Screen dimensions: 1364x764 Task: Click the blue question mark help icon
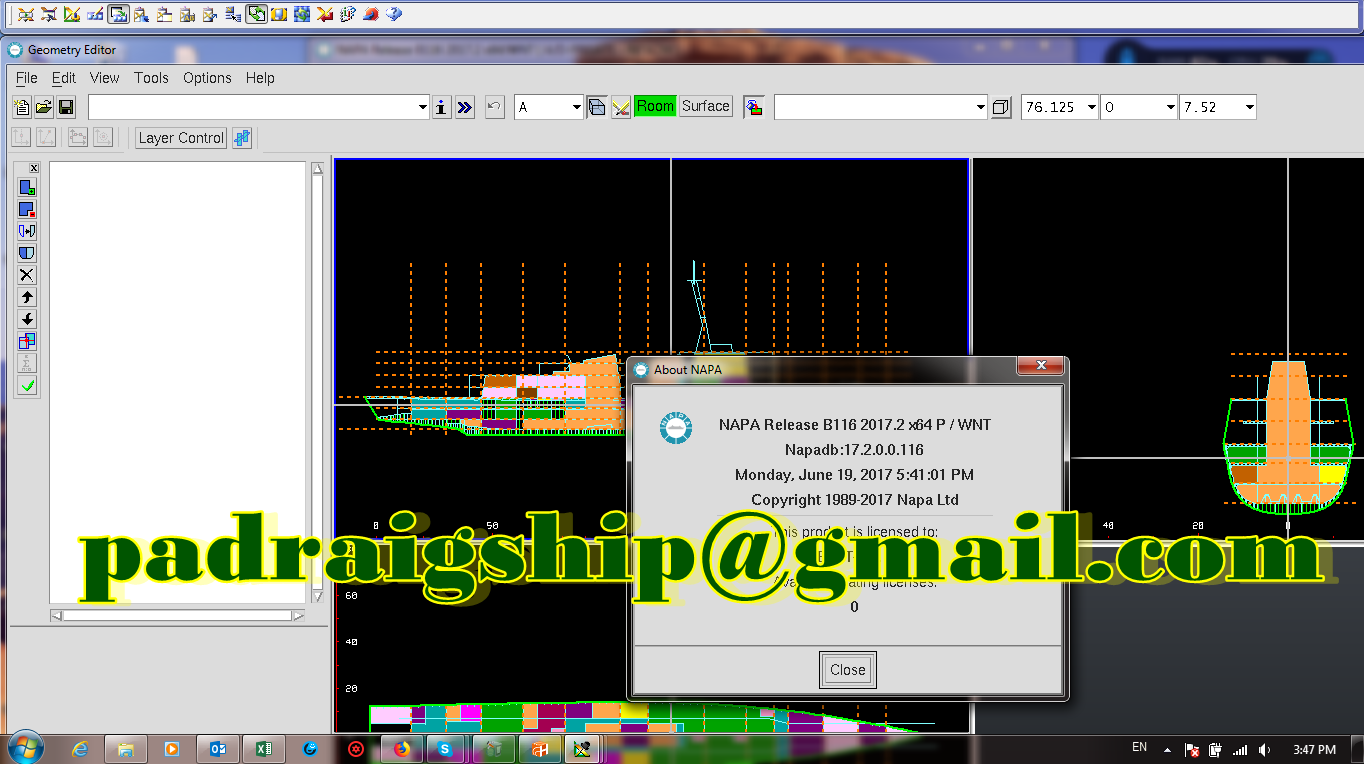tap(394, 14)
